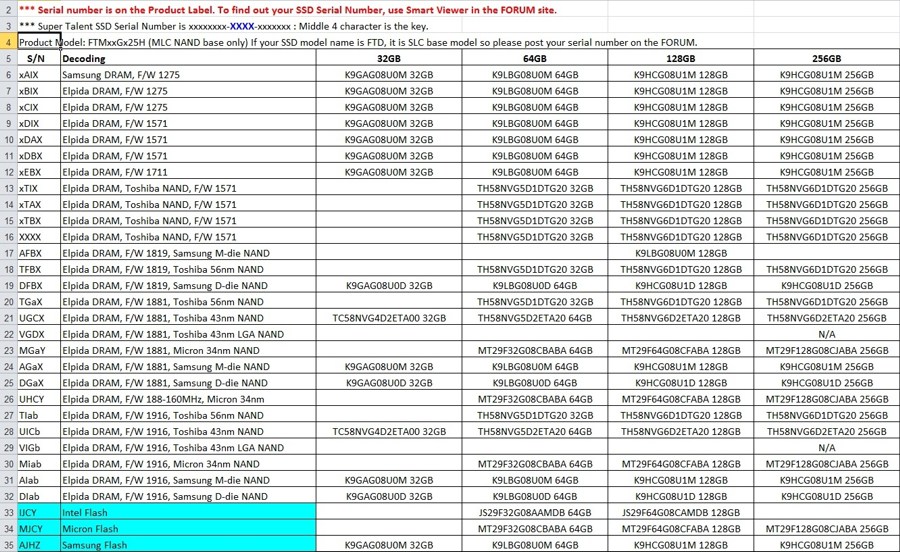
Task: Select the 64GB column header cell
Action: 535,59
